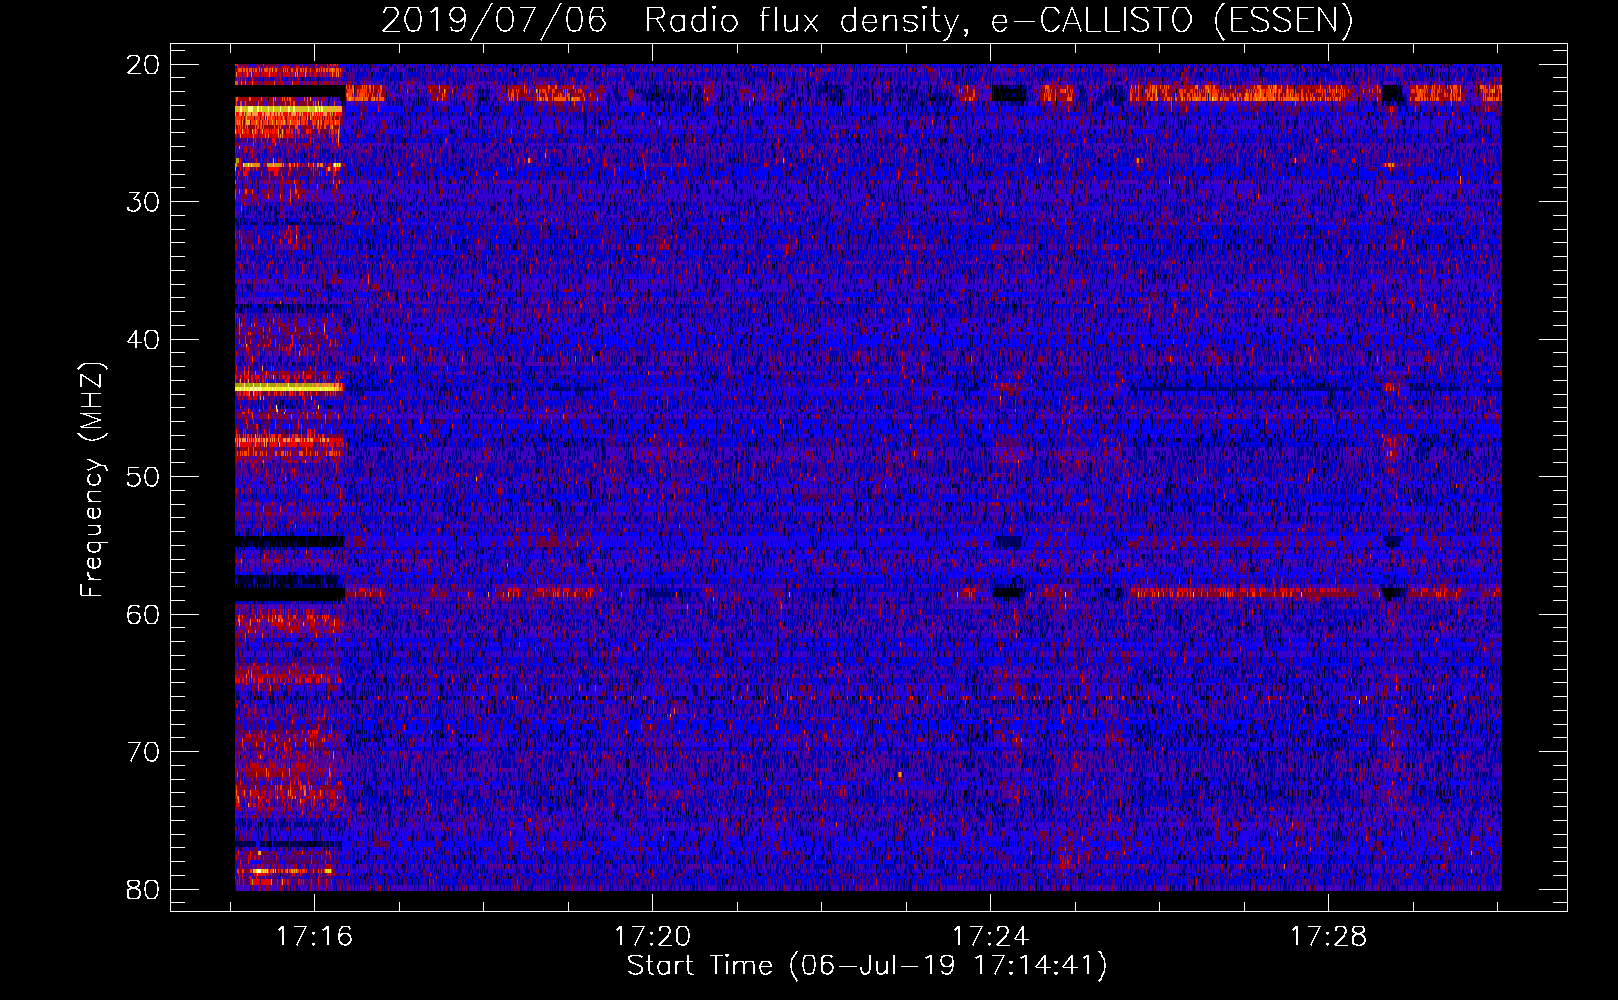This screenshot has width=1618, height=1000.
Task: Click the 20 frequency tick label
Action: [143, 65]
